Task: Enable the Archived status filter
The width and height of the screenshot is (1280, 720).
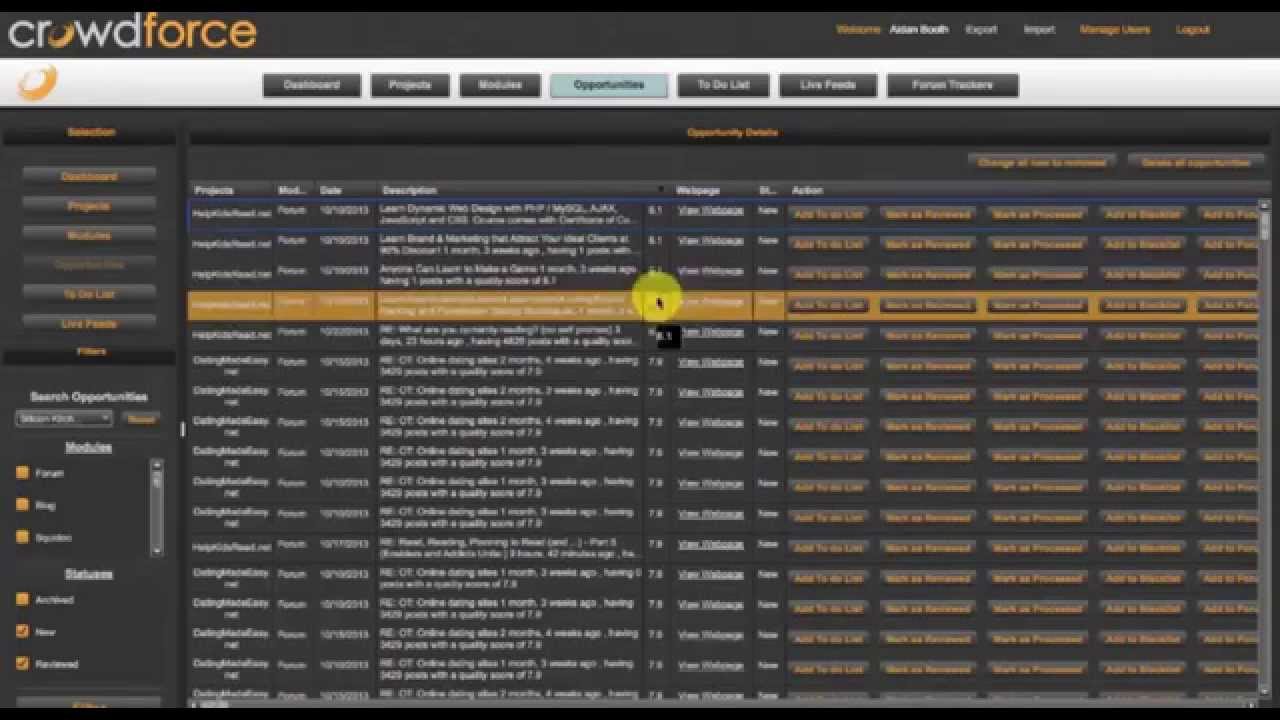Action: click(22, 600)
